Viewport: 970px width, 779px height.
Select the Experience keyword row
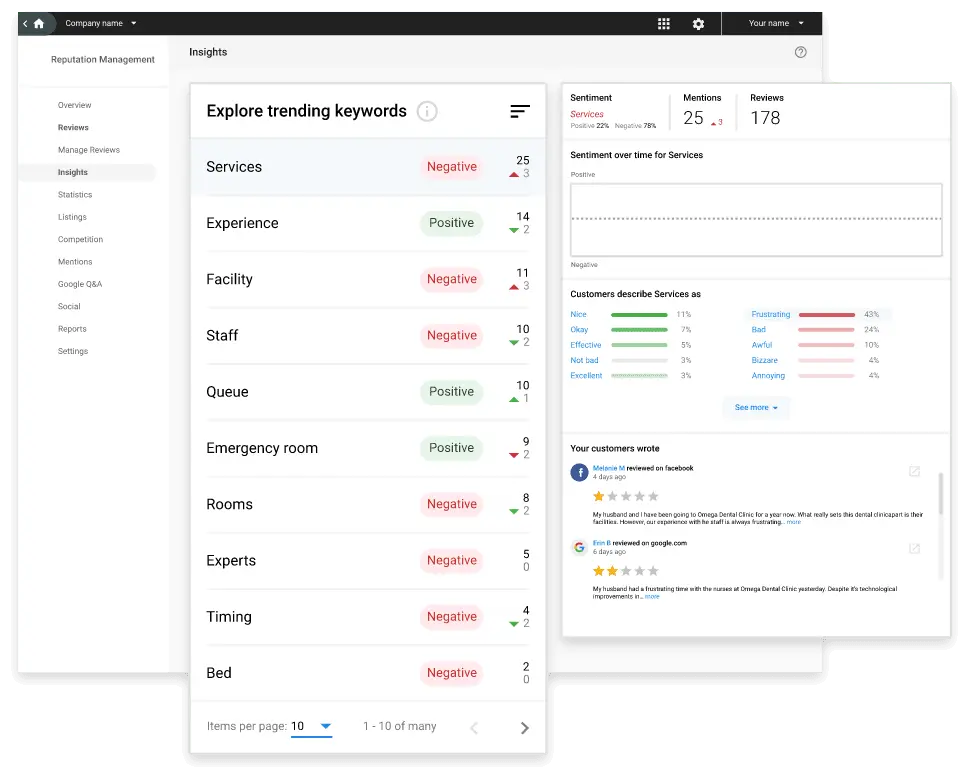[x=367, y=223]
